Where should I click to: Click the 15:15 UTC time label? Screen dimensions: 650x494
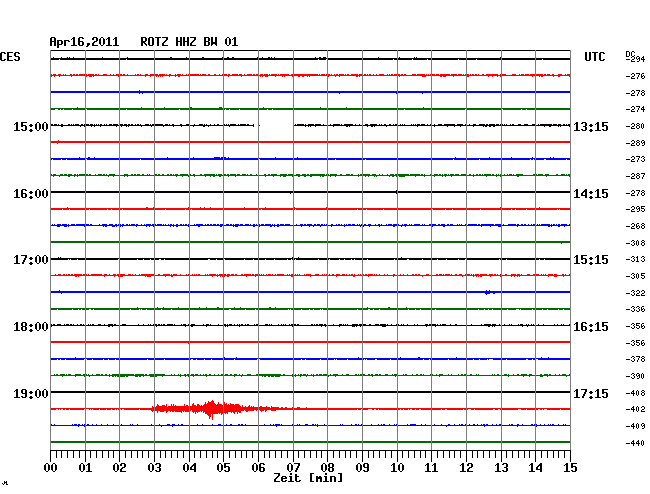pos(591,260)
